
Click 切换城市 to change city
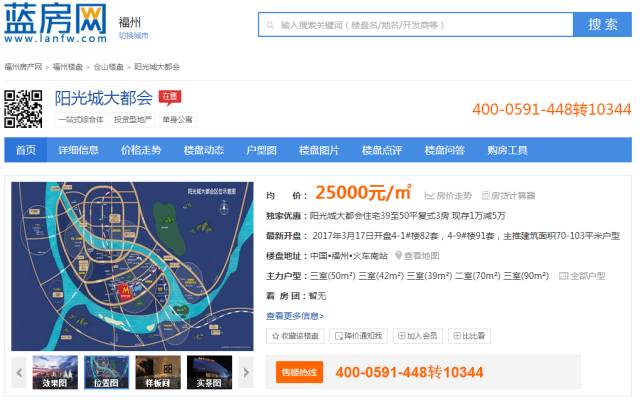pyautogui.click(x=133, y=36)
